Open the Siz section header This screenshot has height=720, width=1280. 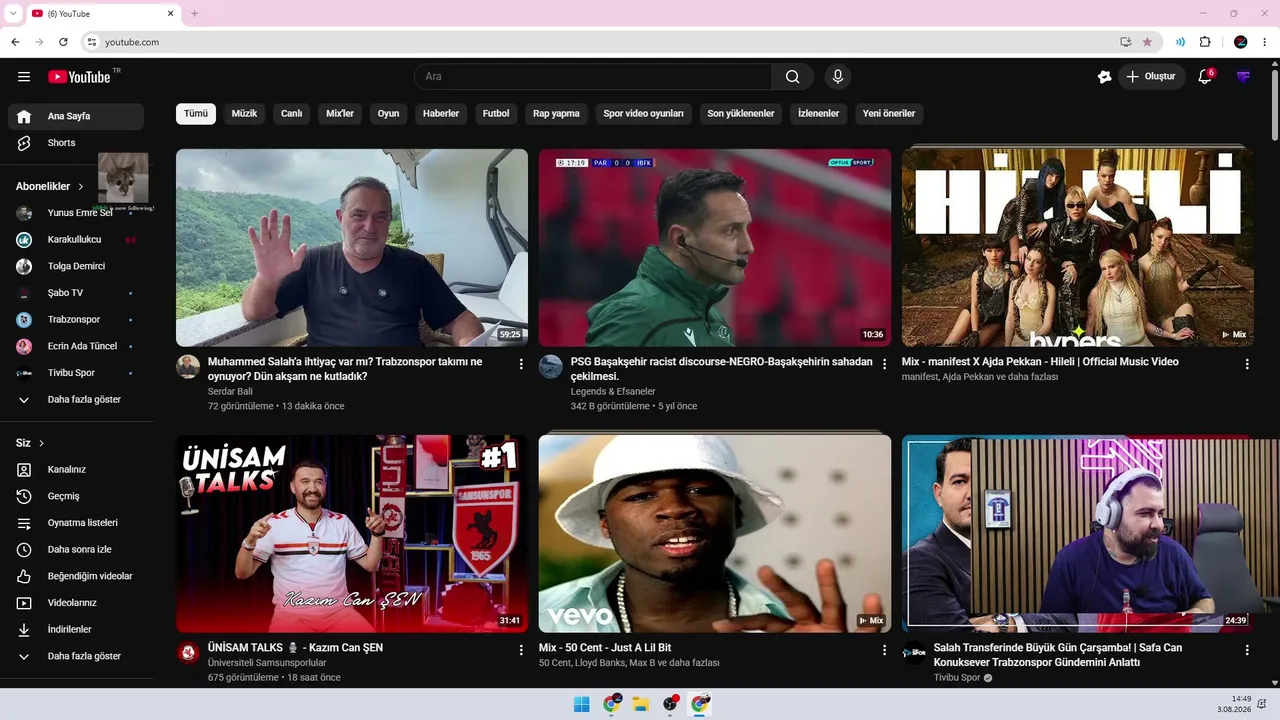[30, 443]
